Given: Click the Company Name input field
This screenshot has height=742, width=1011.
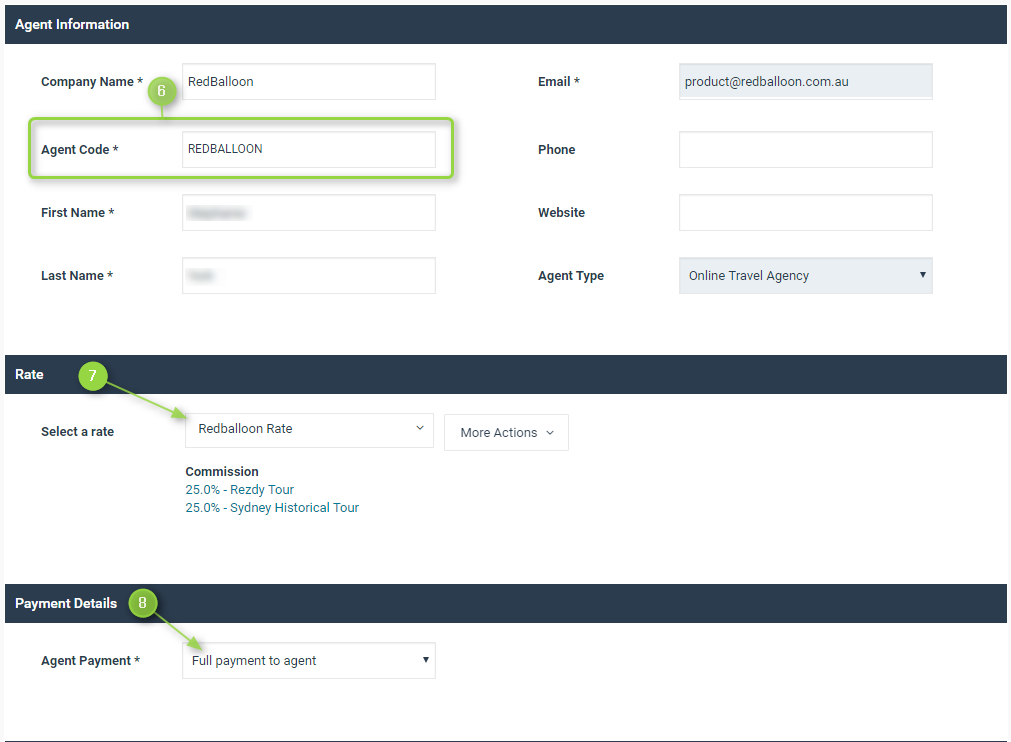Looking at the screenshot, I should click(x=309, y=82).
